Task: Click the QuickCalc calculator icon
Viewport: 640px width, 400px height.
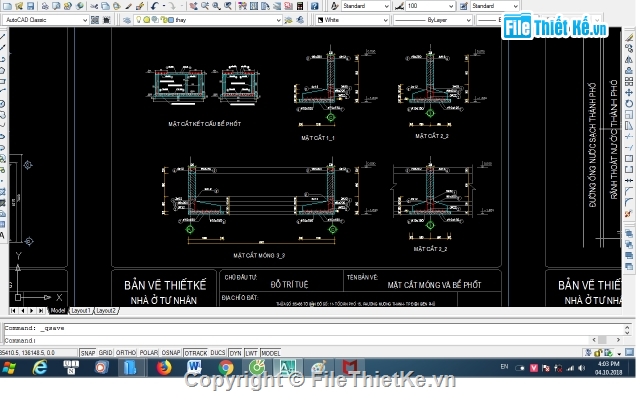Action: 300,6
